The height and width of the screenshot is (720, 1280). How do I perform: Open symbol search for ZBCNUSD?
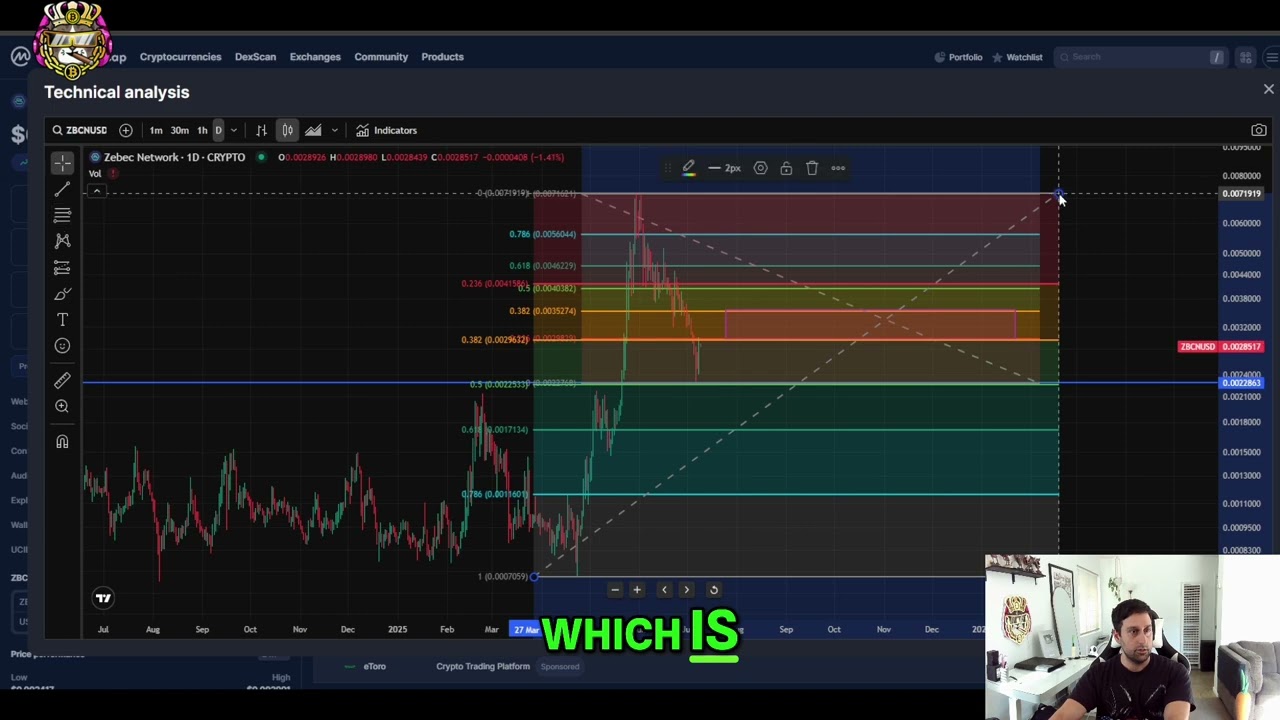pyautogui.click(x=80, y=130)
